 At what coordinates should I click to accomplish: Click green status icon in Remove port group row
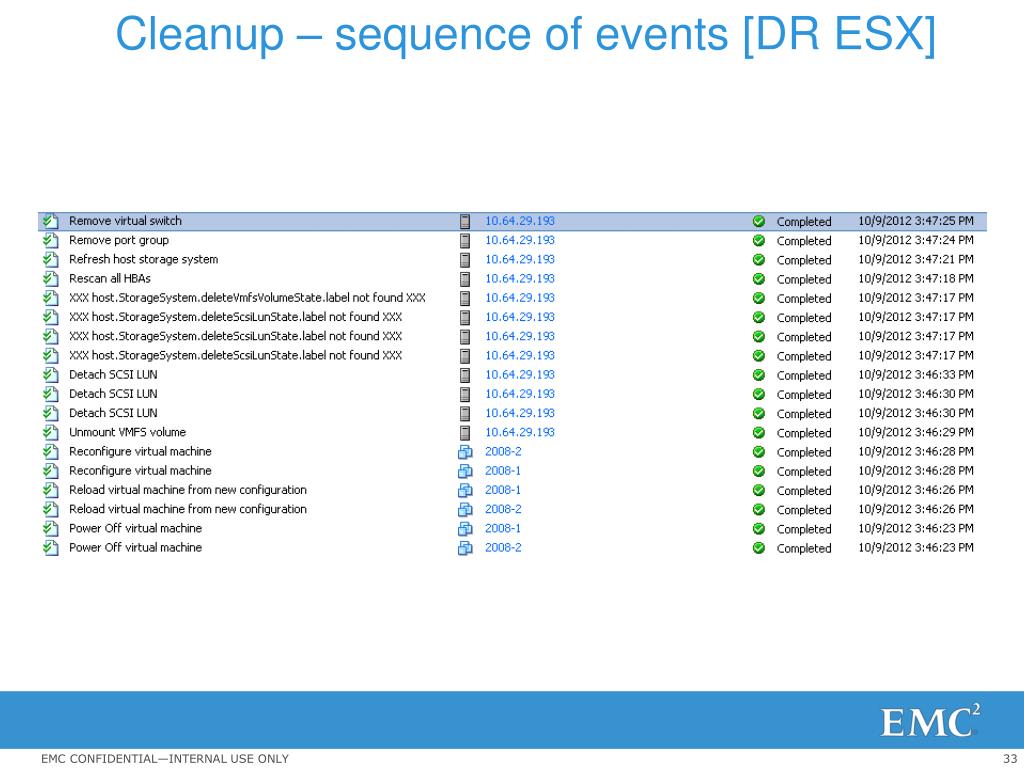pyautogui.click(x=759, y=240)
